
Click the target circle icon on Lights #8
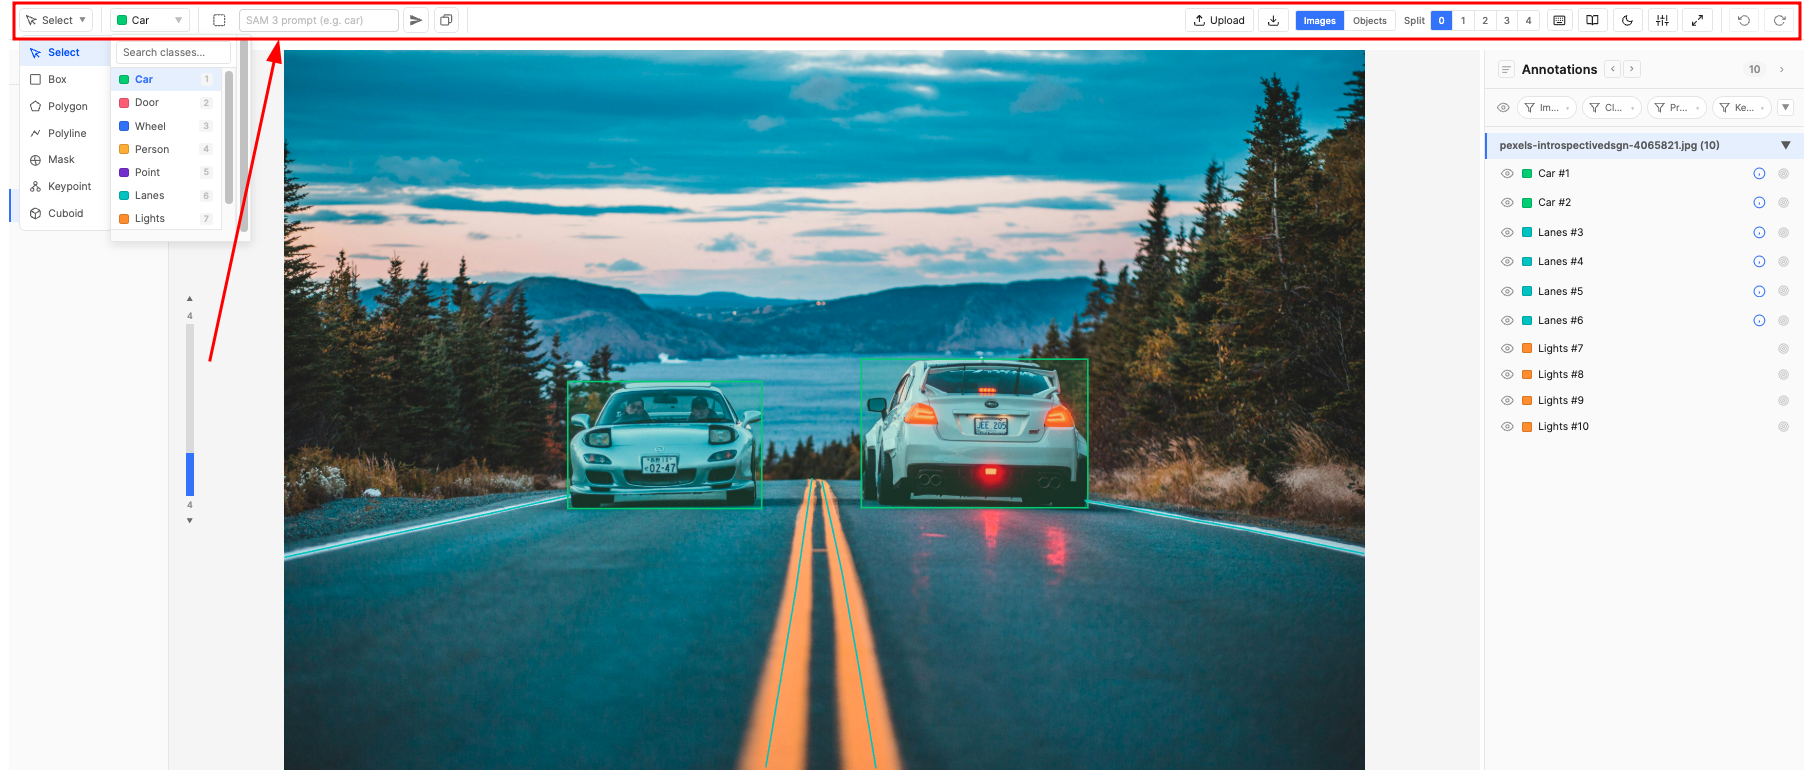(1783, 375)
